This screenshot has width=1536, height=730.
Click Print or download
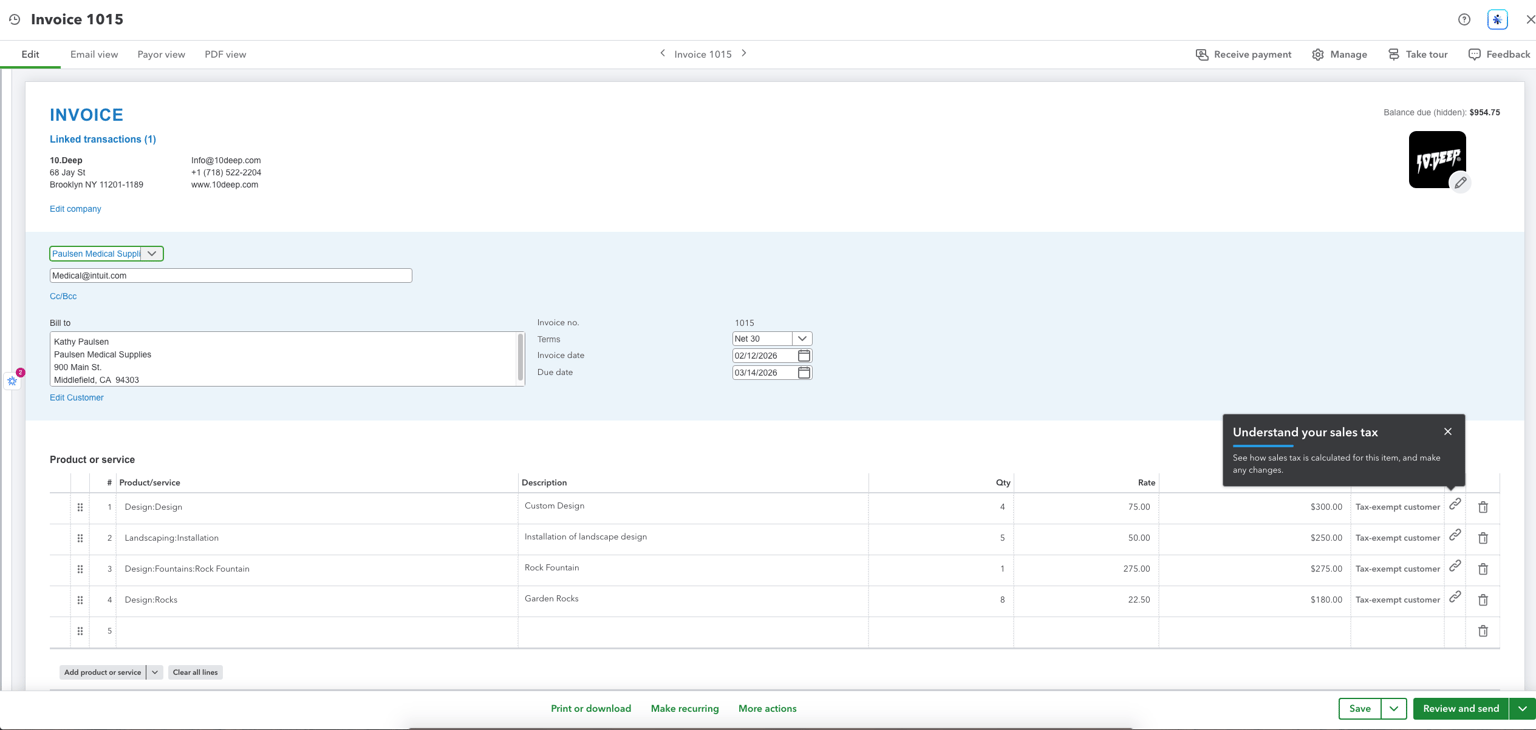pos(591,709)
